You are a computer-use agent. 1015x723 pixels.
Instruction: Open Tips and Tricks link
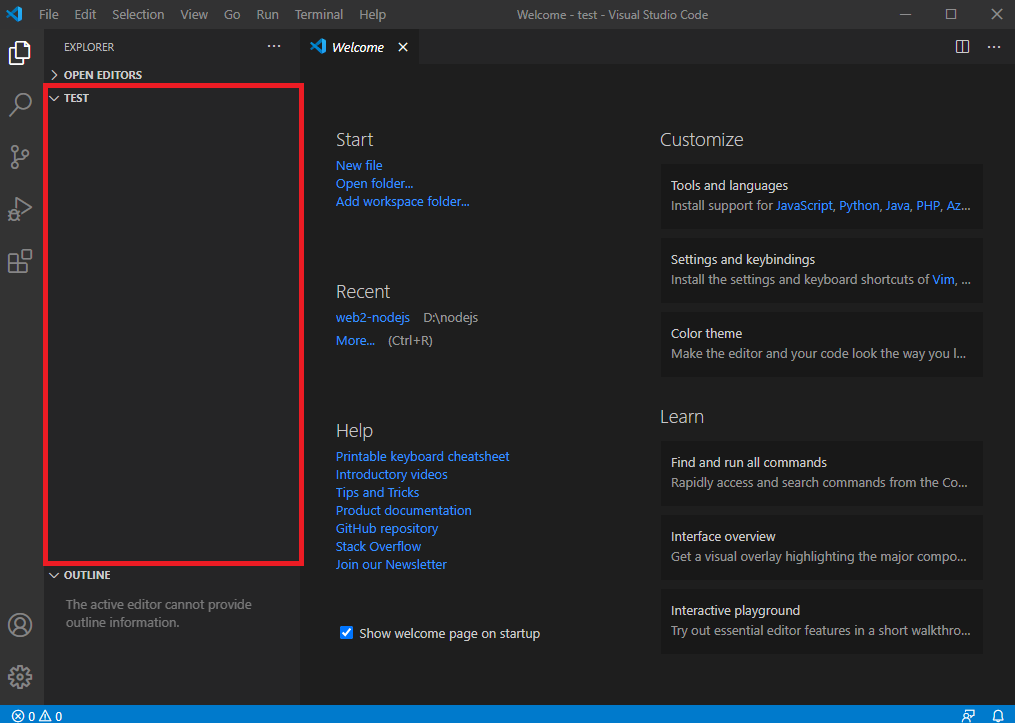click(x=377, y=493)
